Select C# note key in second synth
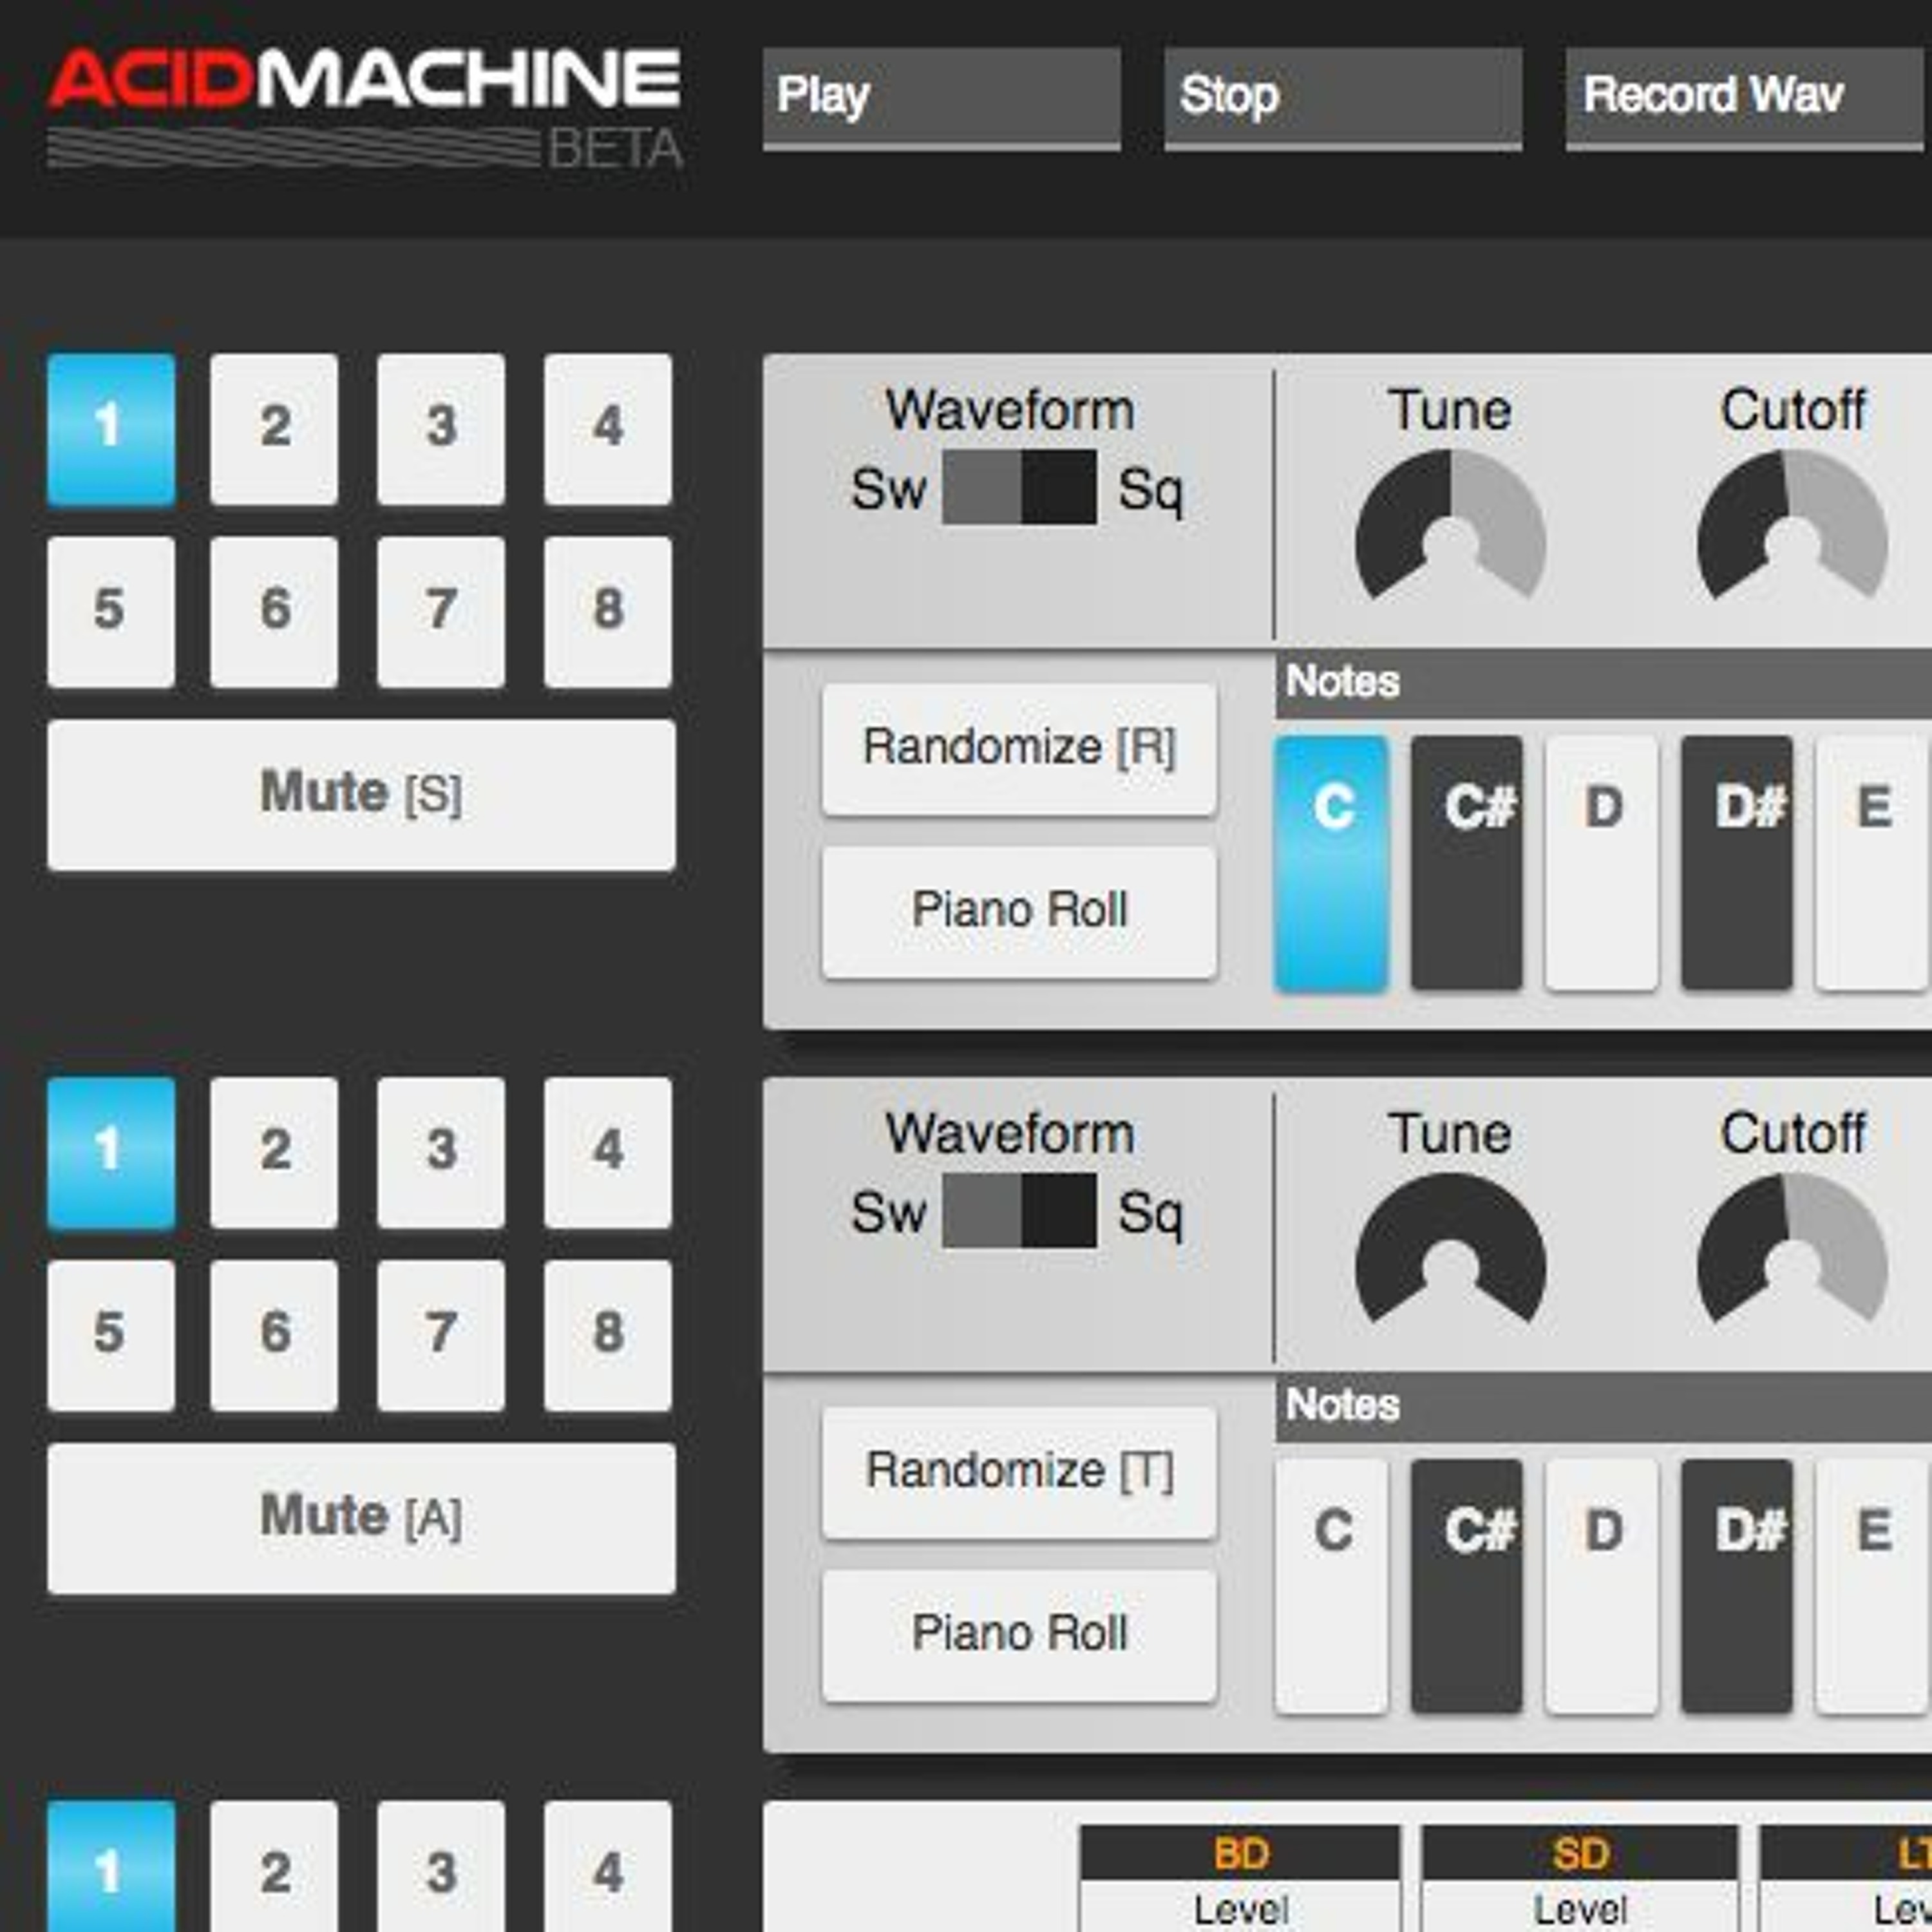Screen dimensions: 1932x1932 coord(1467,1587)
